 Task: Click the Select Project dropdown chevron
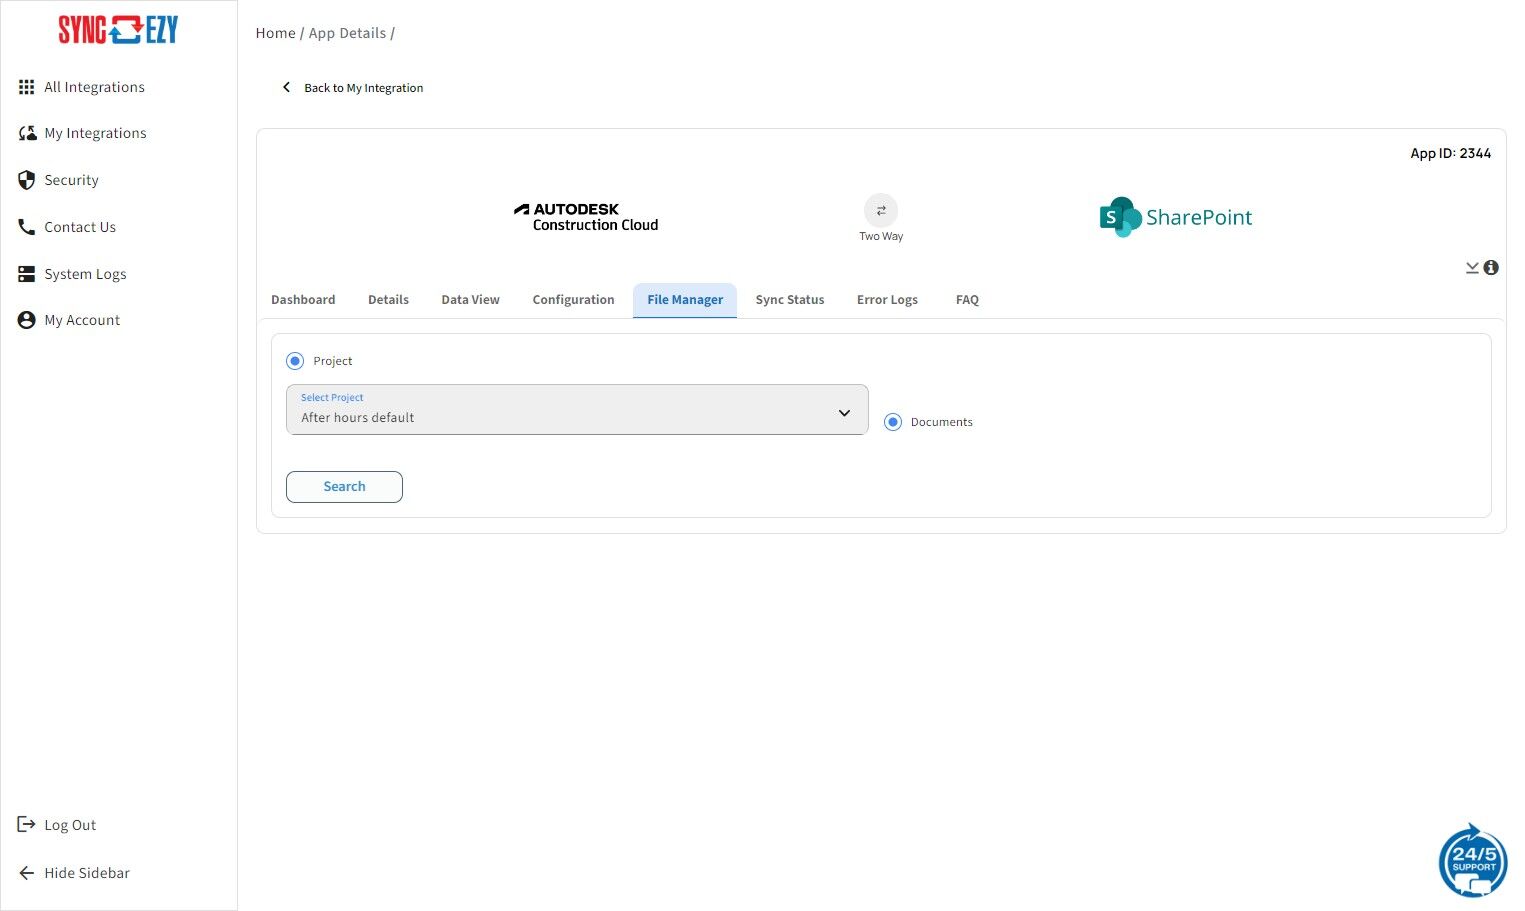pyautogui.click(x=845, y=413)
